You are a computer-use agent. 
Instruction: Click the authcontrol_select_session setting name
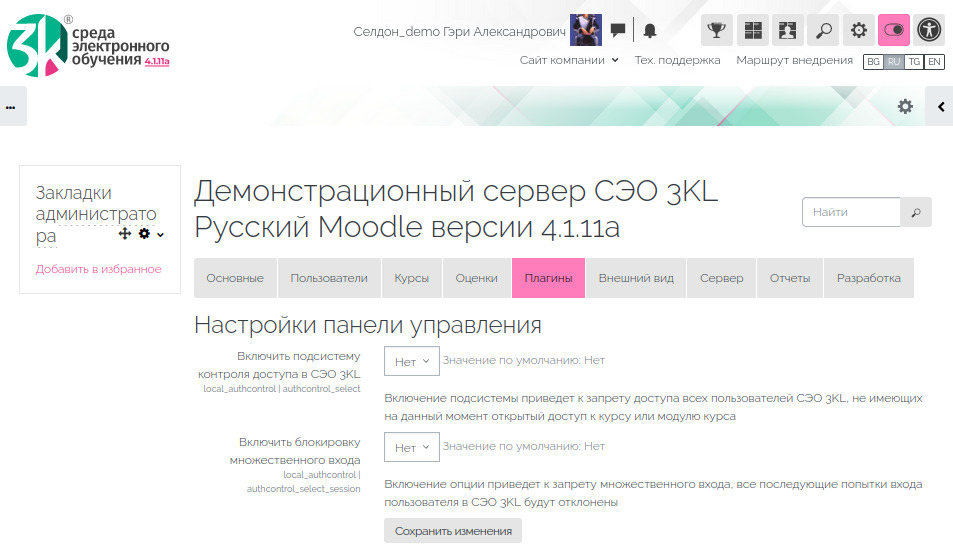point(303,489)
